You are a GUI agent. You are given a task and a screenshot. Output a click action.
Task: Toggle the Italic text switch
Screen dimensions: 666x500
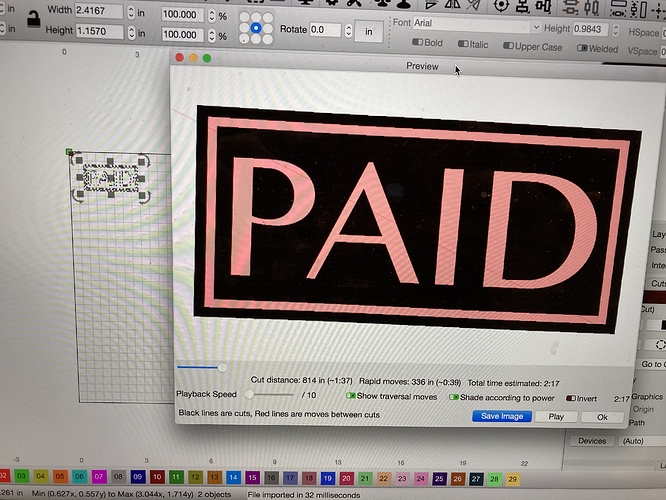click(x=463, y=44)
